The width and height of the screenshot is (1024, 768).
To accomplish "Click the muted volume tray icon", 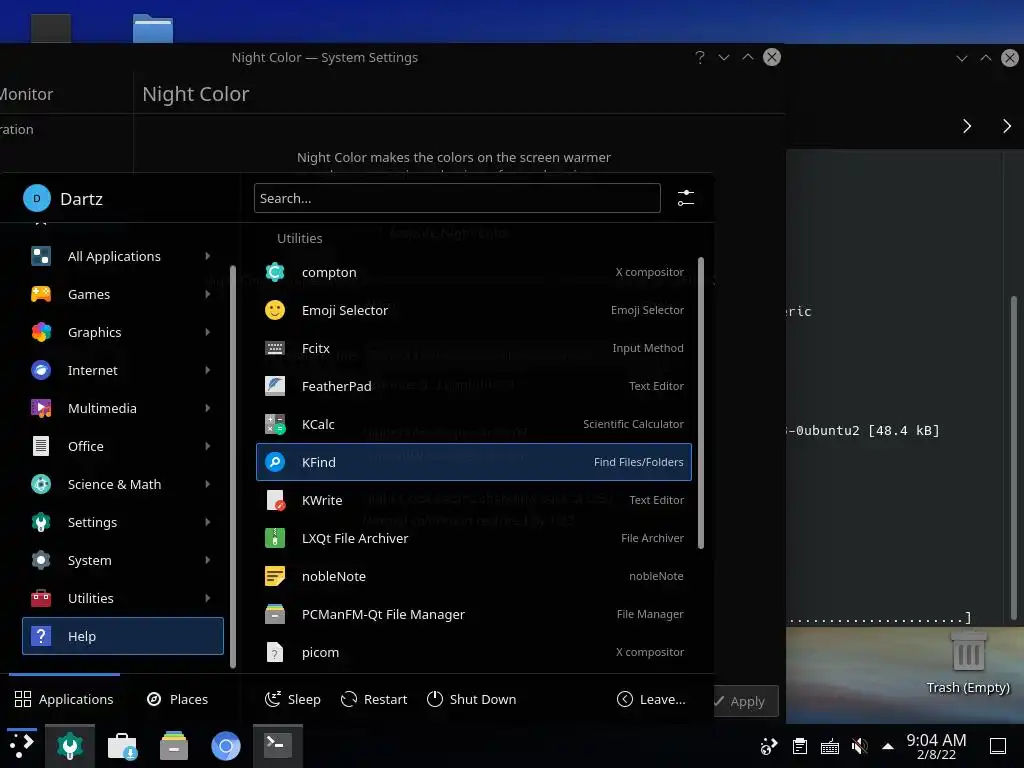I will coord(859,746).
